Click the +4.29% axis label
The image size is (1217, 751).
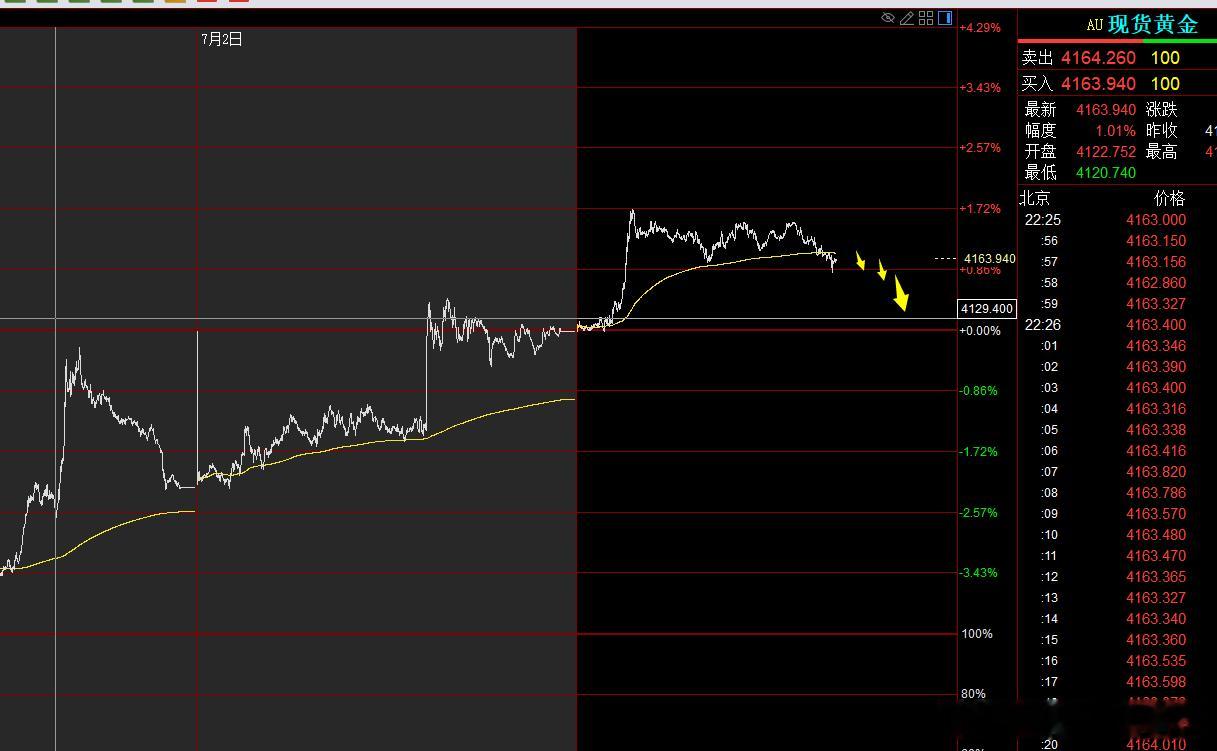(x=980, y=28)
